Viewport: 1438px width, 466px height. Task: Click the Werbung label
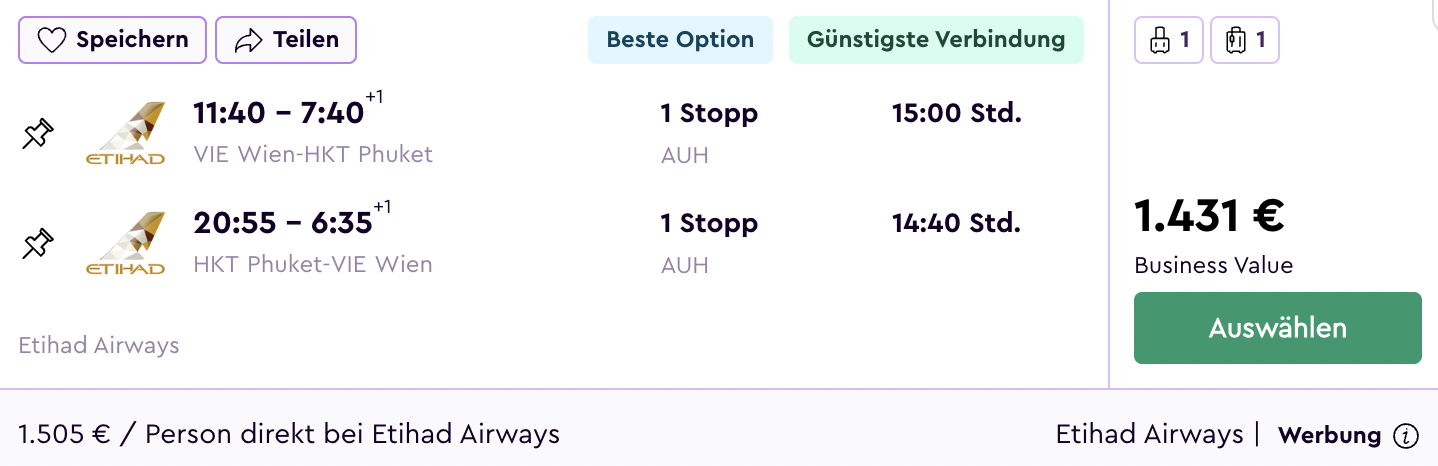1329,436
